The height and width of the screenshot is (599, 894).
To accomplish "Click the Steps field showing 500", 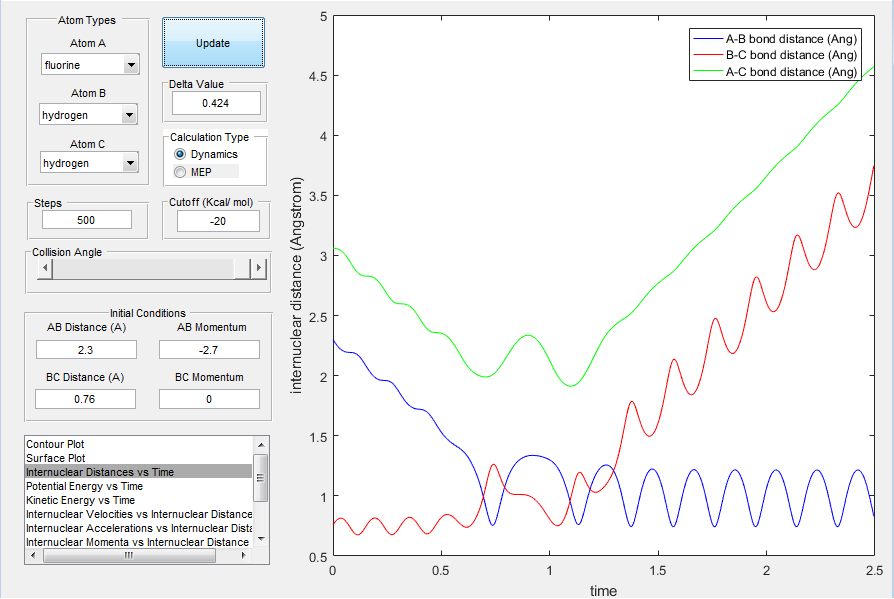I will click(87, 220).
